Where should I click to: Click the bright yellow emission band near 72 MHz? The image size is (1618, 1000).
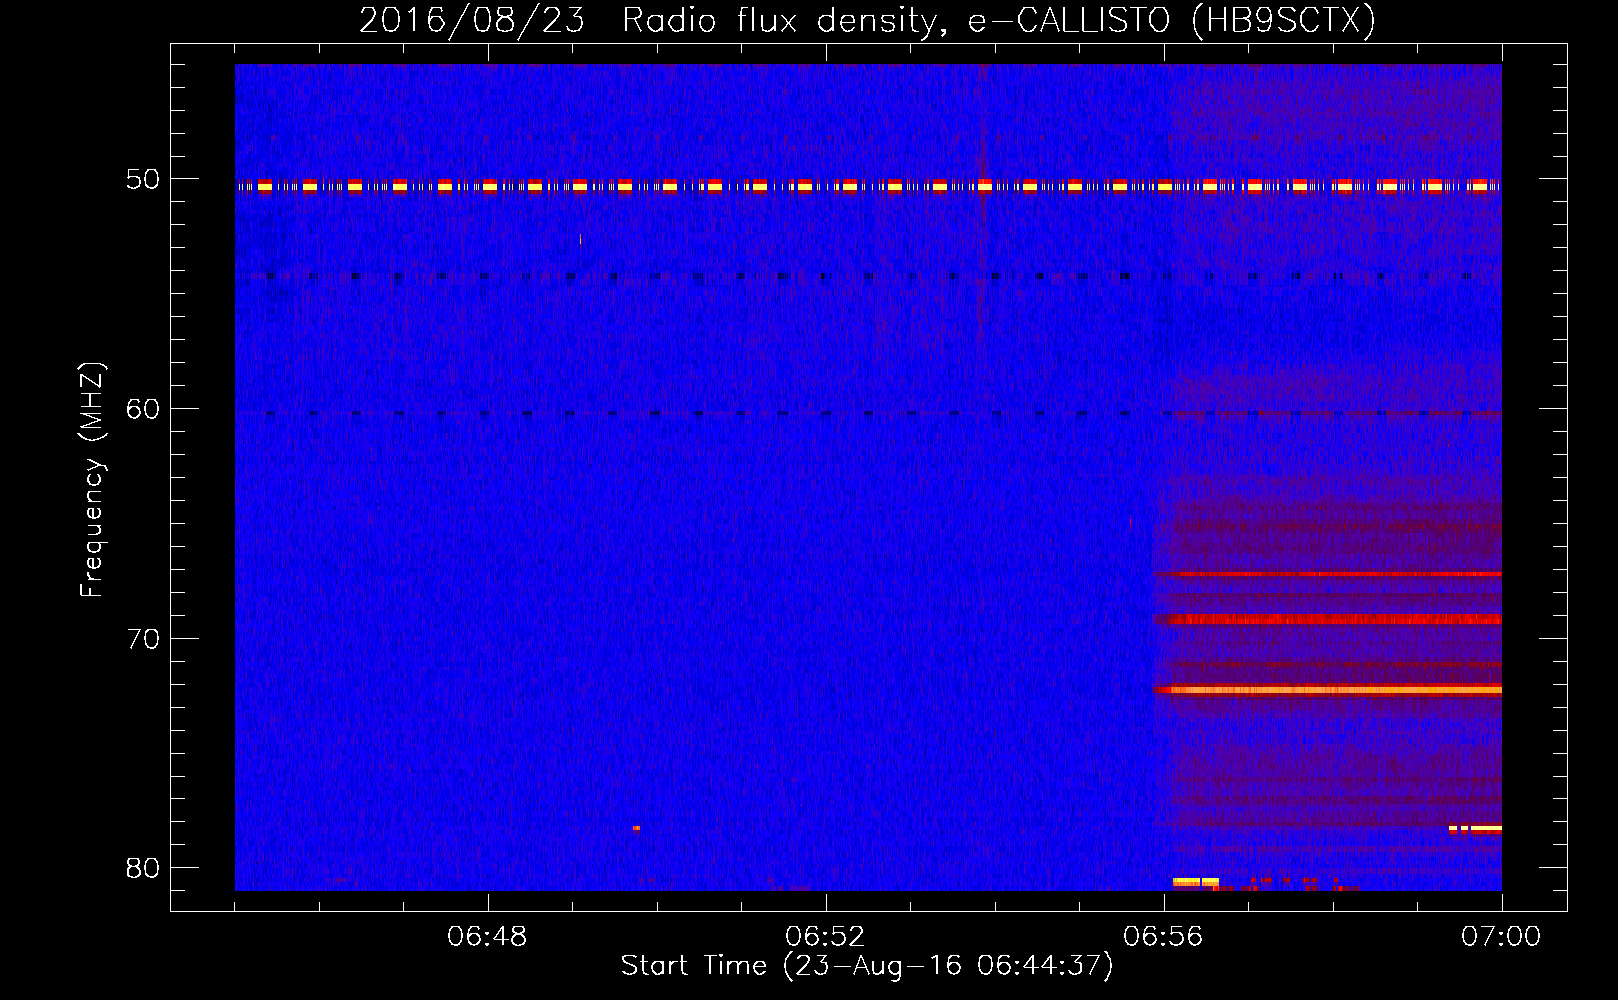1328,690
